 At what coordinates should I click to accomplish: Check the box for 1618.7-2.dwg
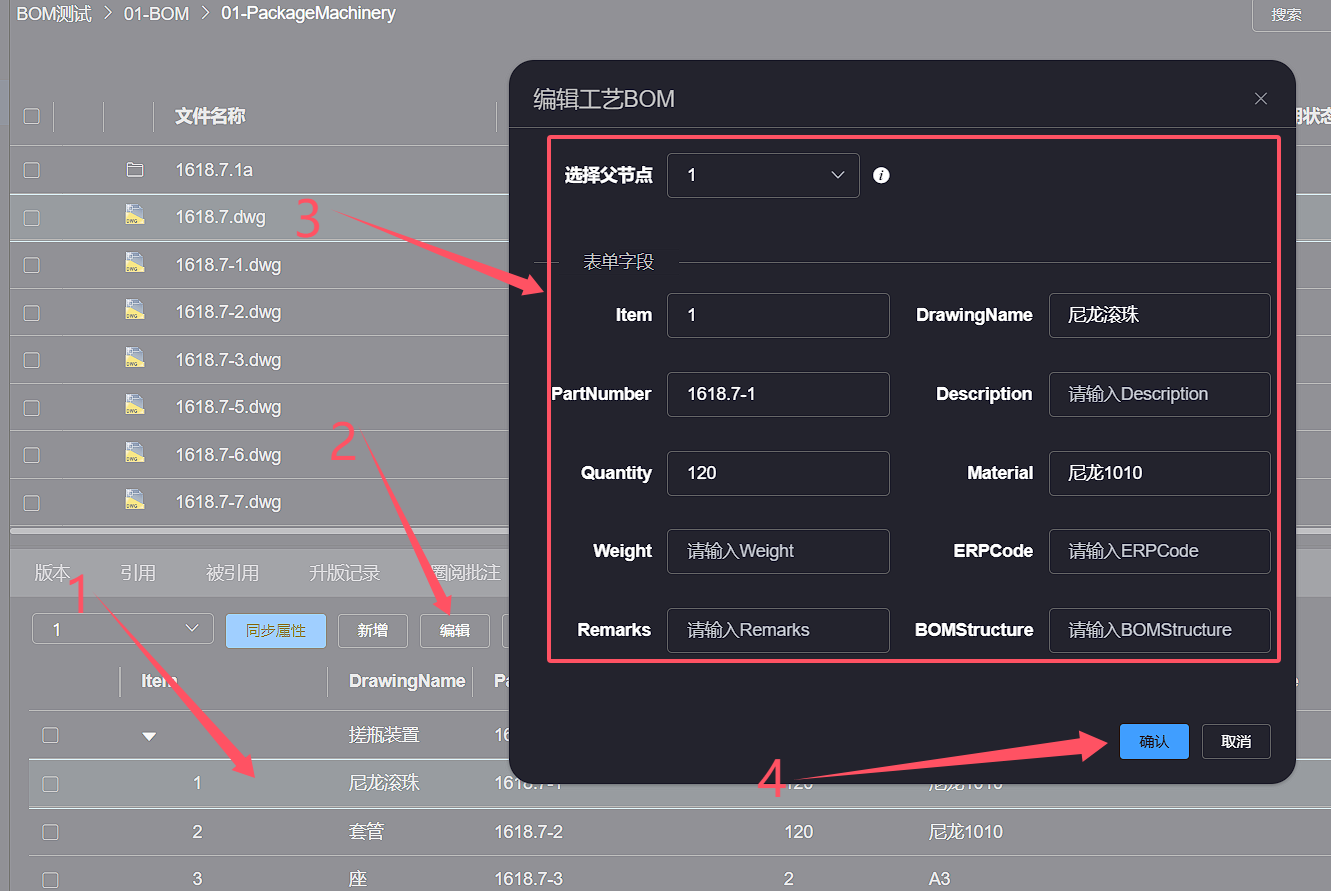[x=32, y=312]
